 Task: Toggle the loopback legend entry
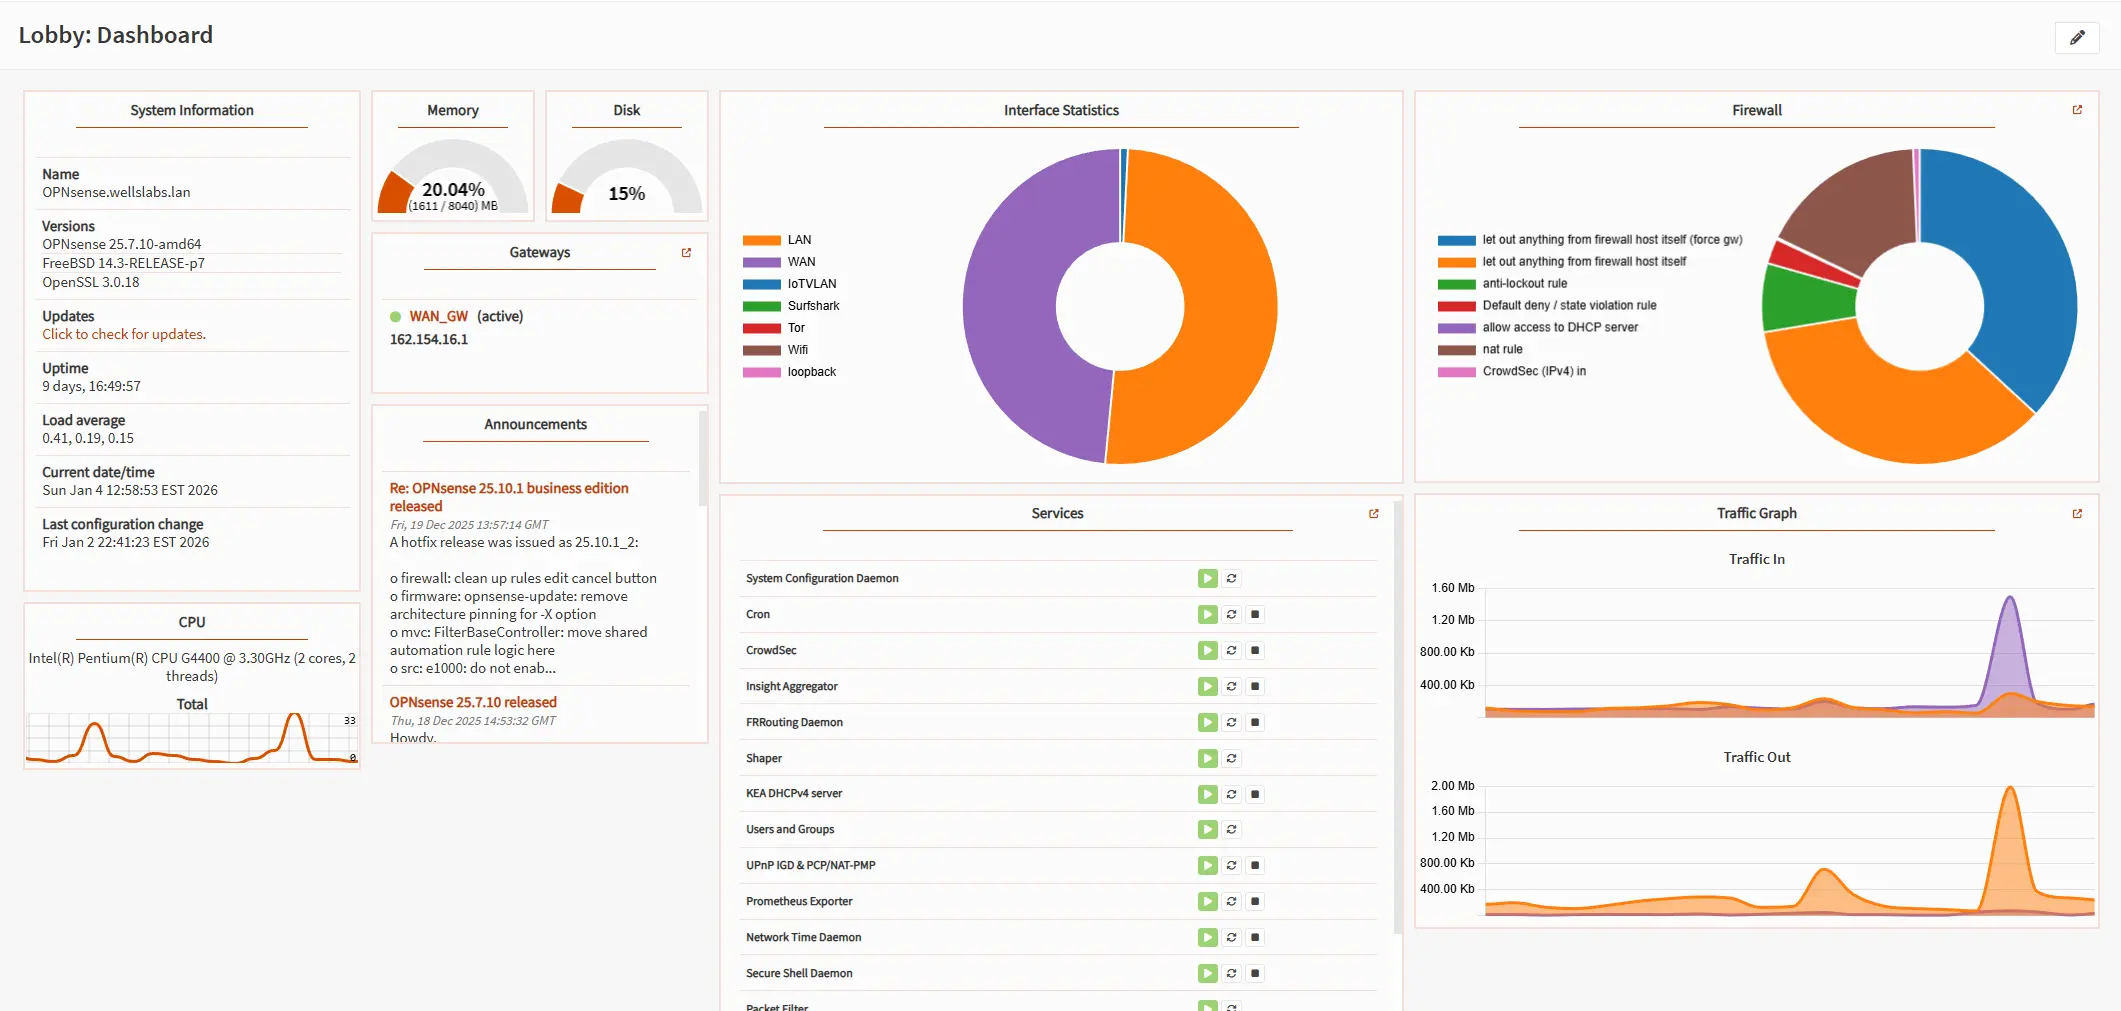click(789, 372)
